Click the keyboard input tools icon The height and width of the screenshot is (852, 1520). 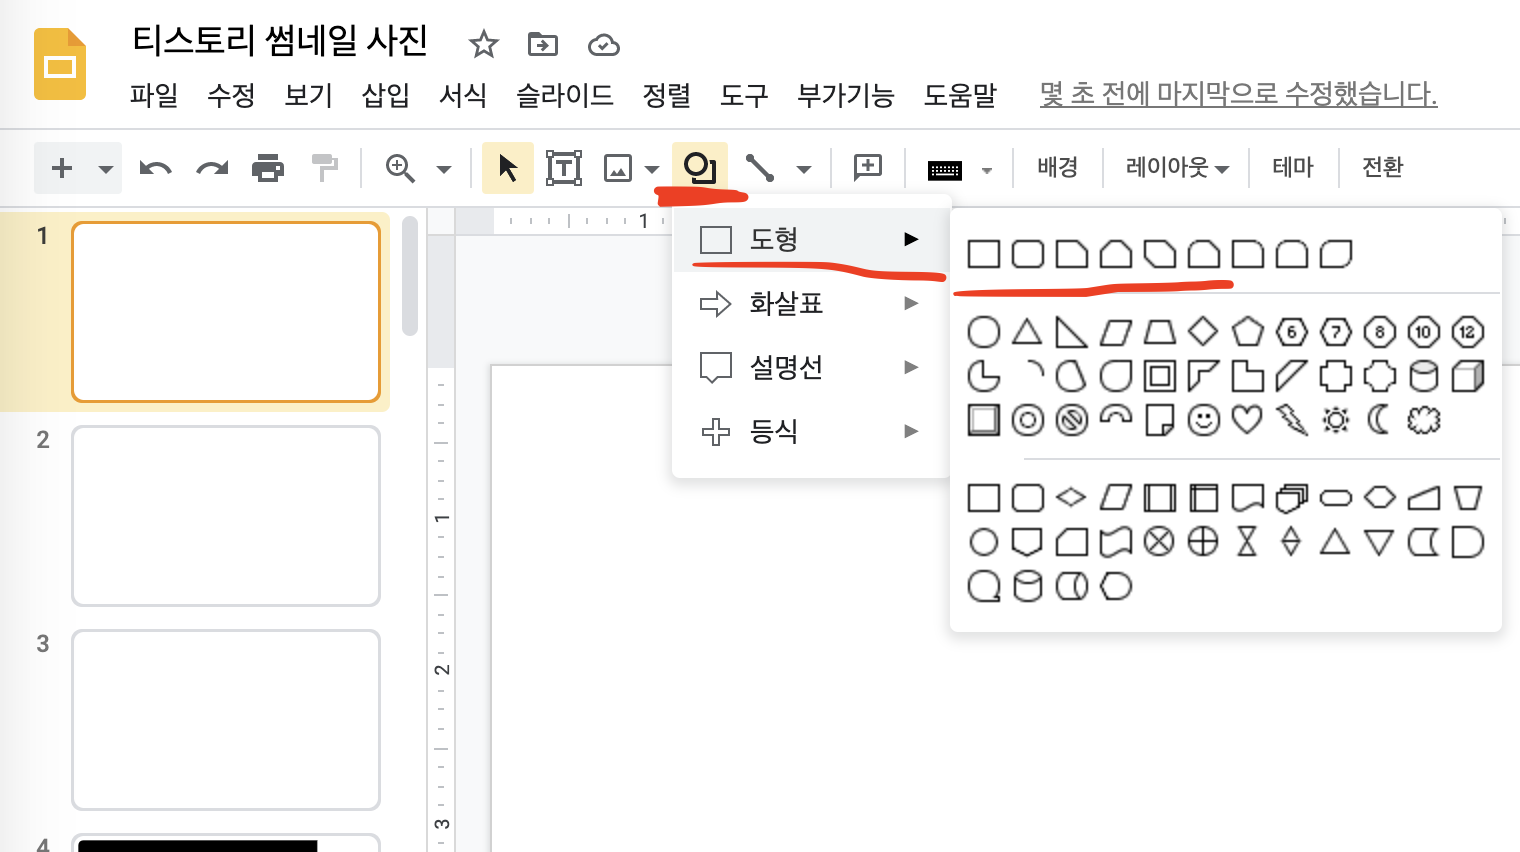coord(944,170)
